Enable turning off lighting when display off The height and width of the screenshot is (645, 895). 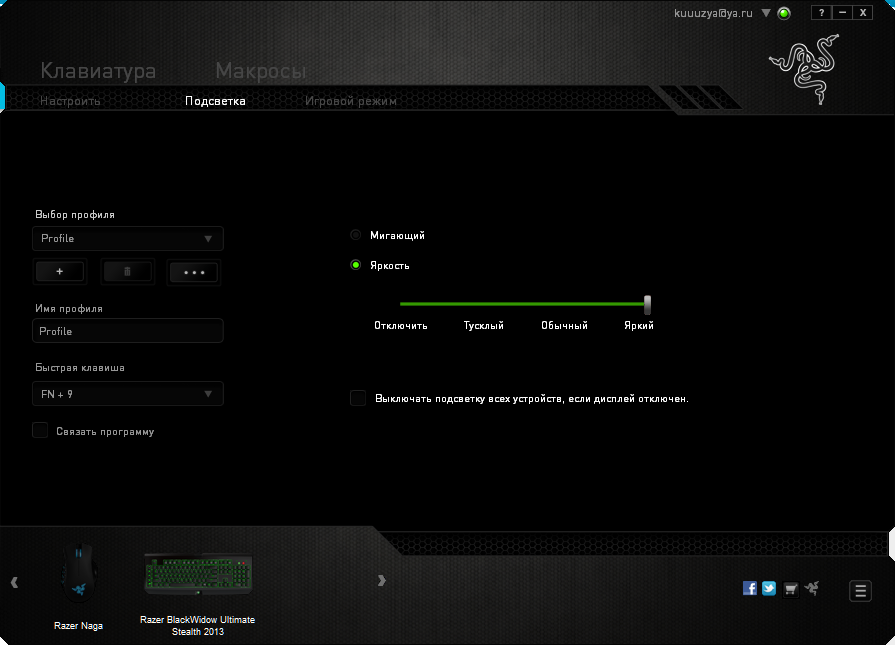358,398
